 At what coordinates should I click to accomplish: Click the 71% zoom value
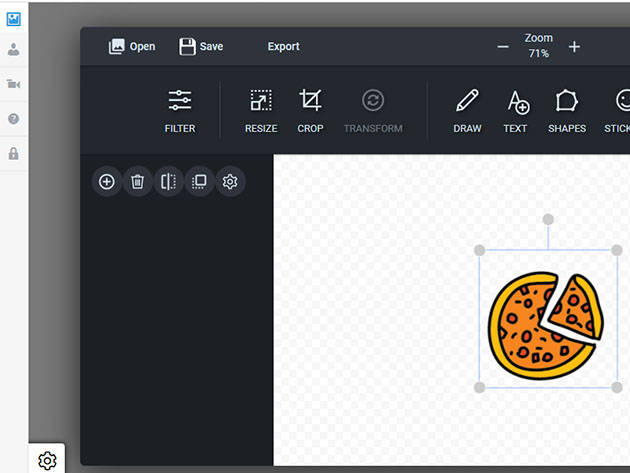tap(538, 53)
